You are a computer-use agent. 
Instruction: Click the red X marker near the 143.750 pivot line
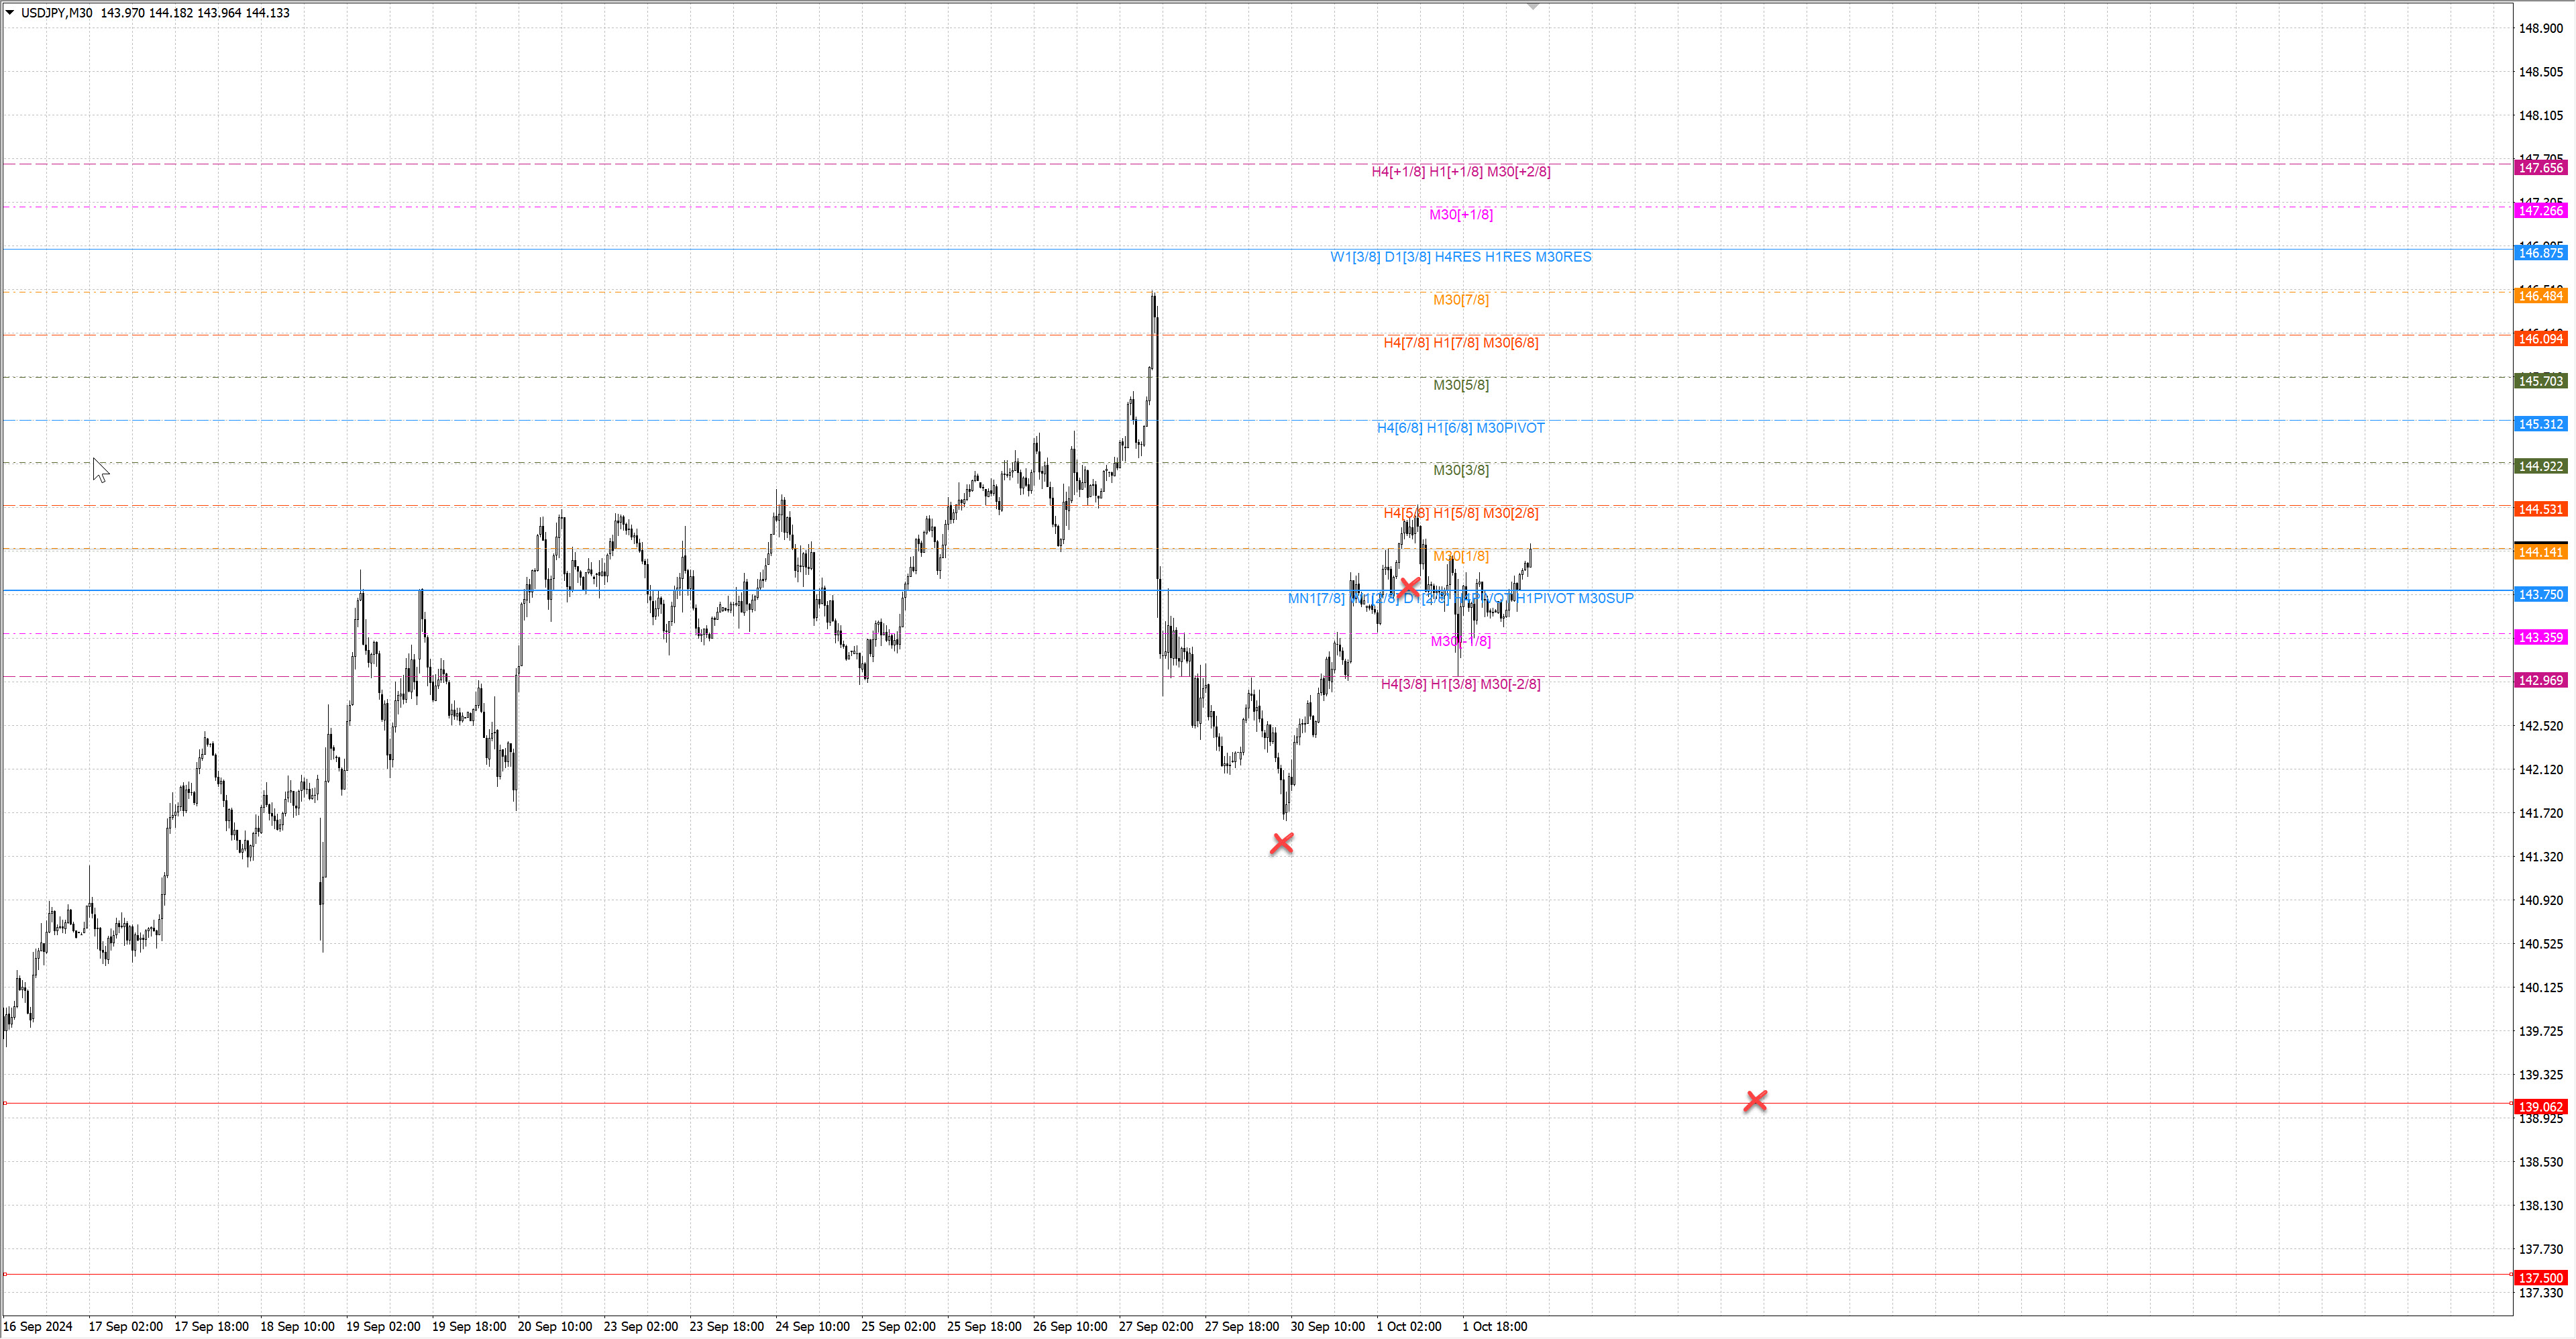[x=1409, y=586]
